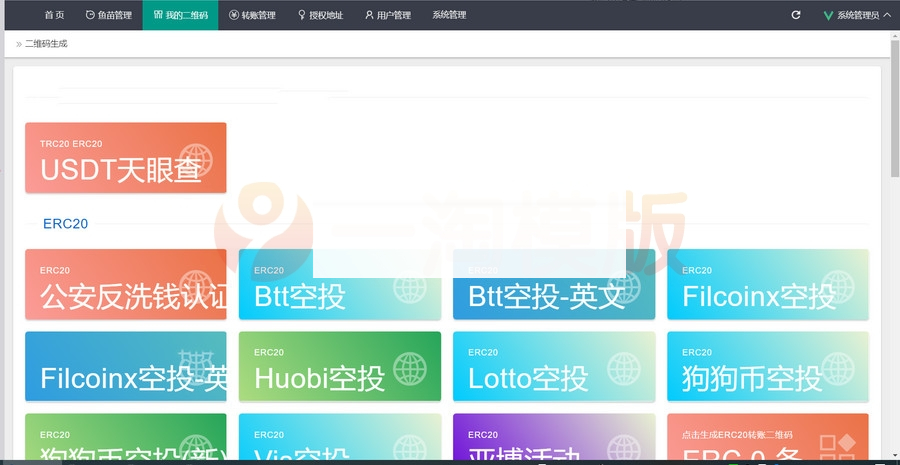Viewport: 900px width, 465px height.
Task: Click globe icon on Lotto空投 card
Action: tap(625, 371)
